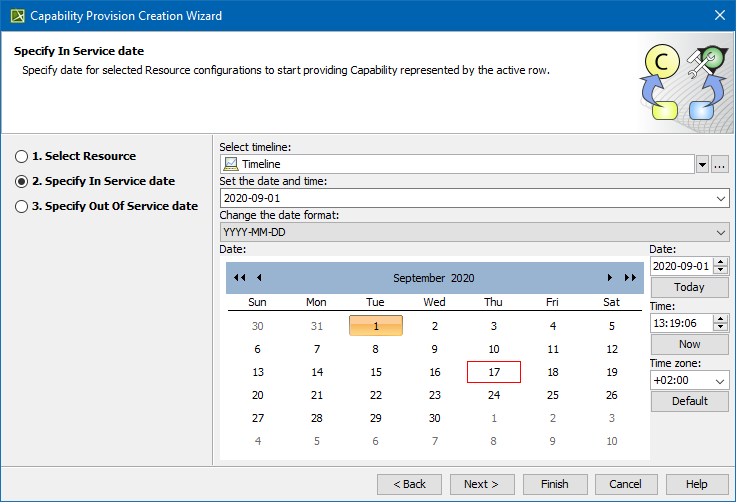Viewport: 736px width, 502px height.
Task: Click the timeline browse ellipsis button
Action: (x=720, y=164)
